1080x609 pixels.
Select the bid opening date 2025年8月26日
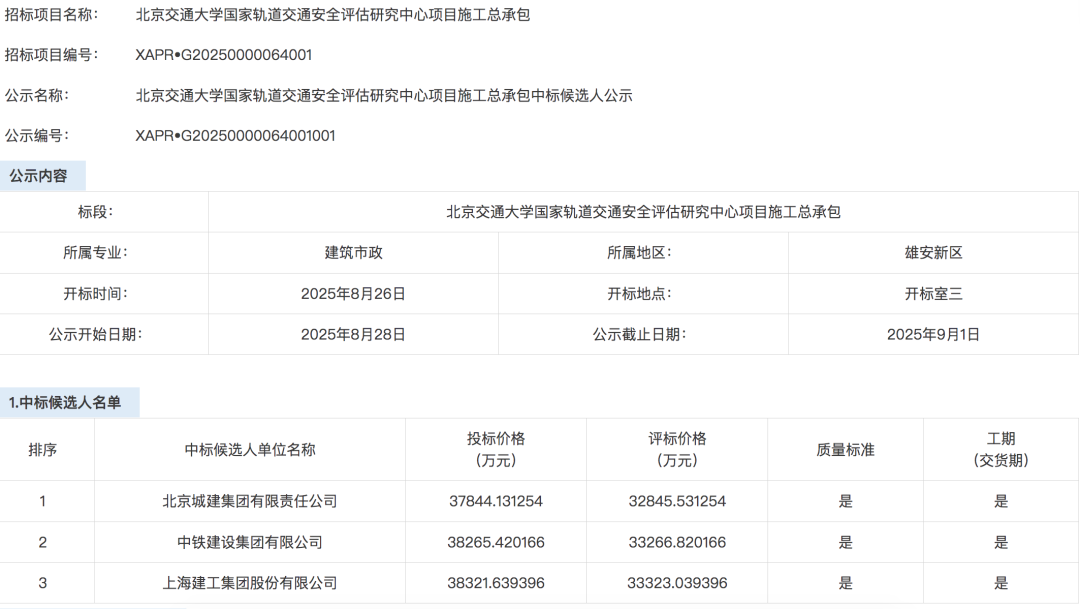click(x=353, y=293)
